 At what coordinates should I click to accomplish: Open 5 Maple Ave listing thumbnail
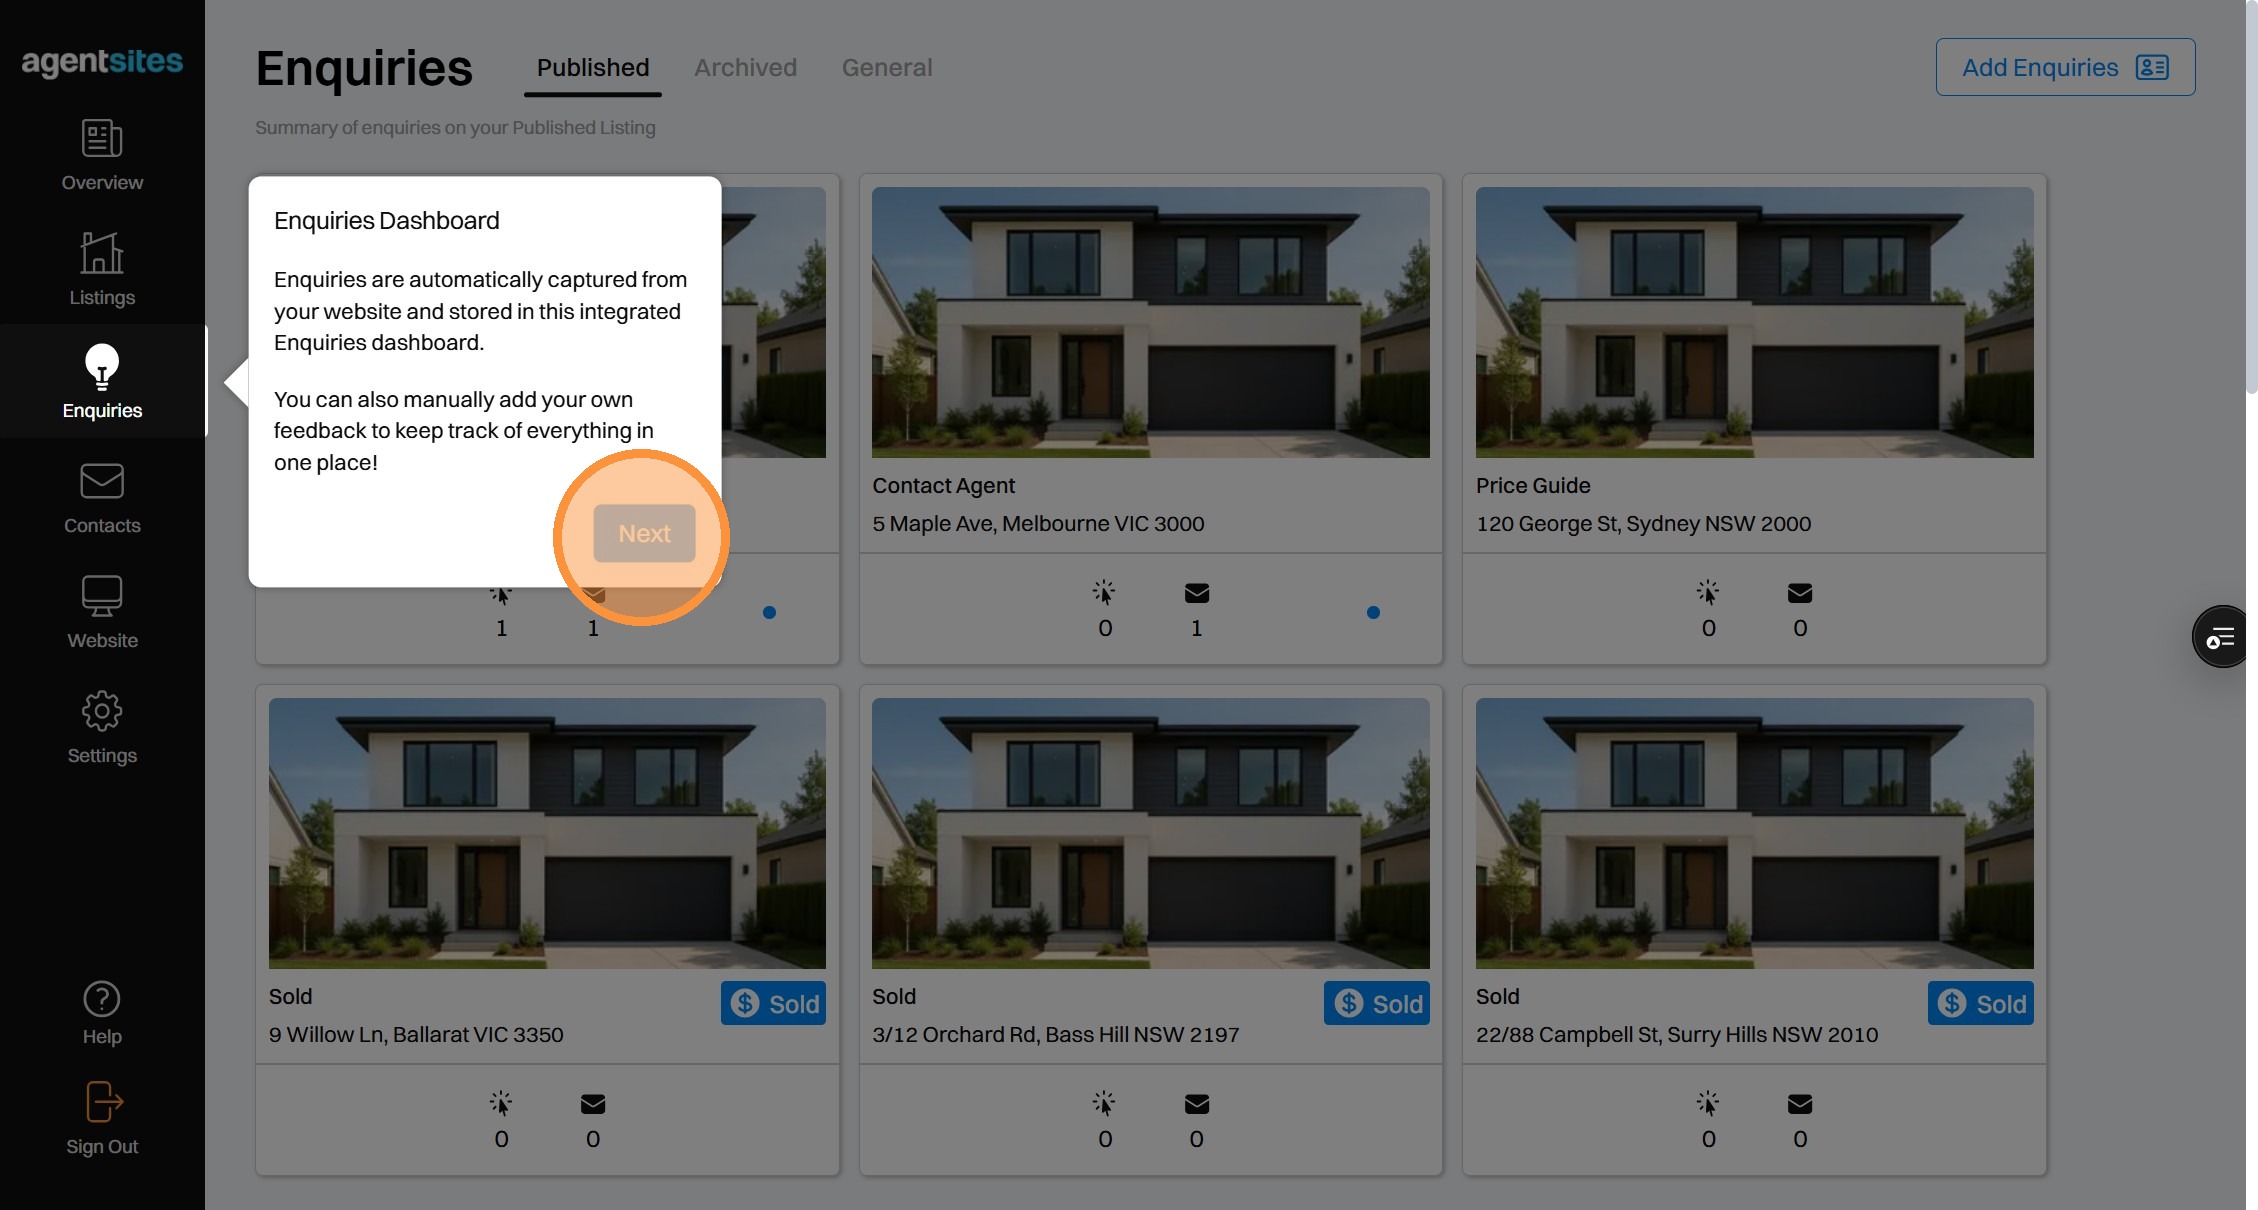[x=1150, y=322]
